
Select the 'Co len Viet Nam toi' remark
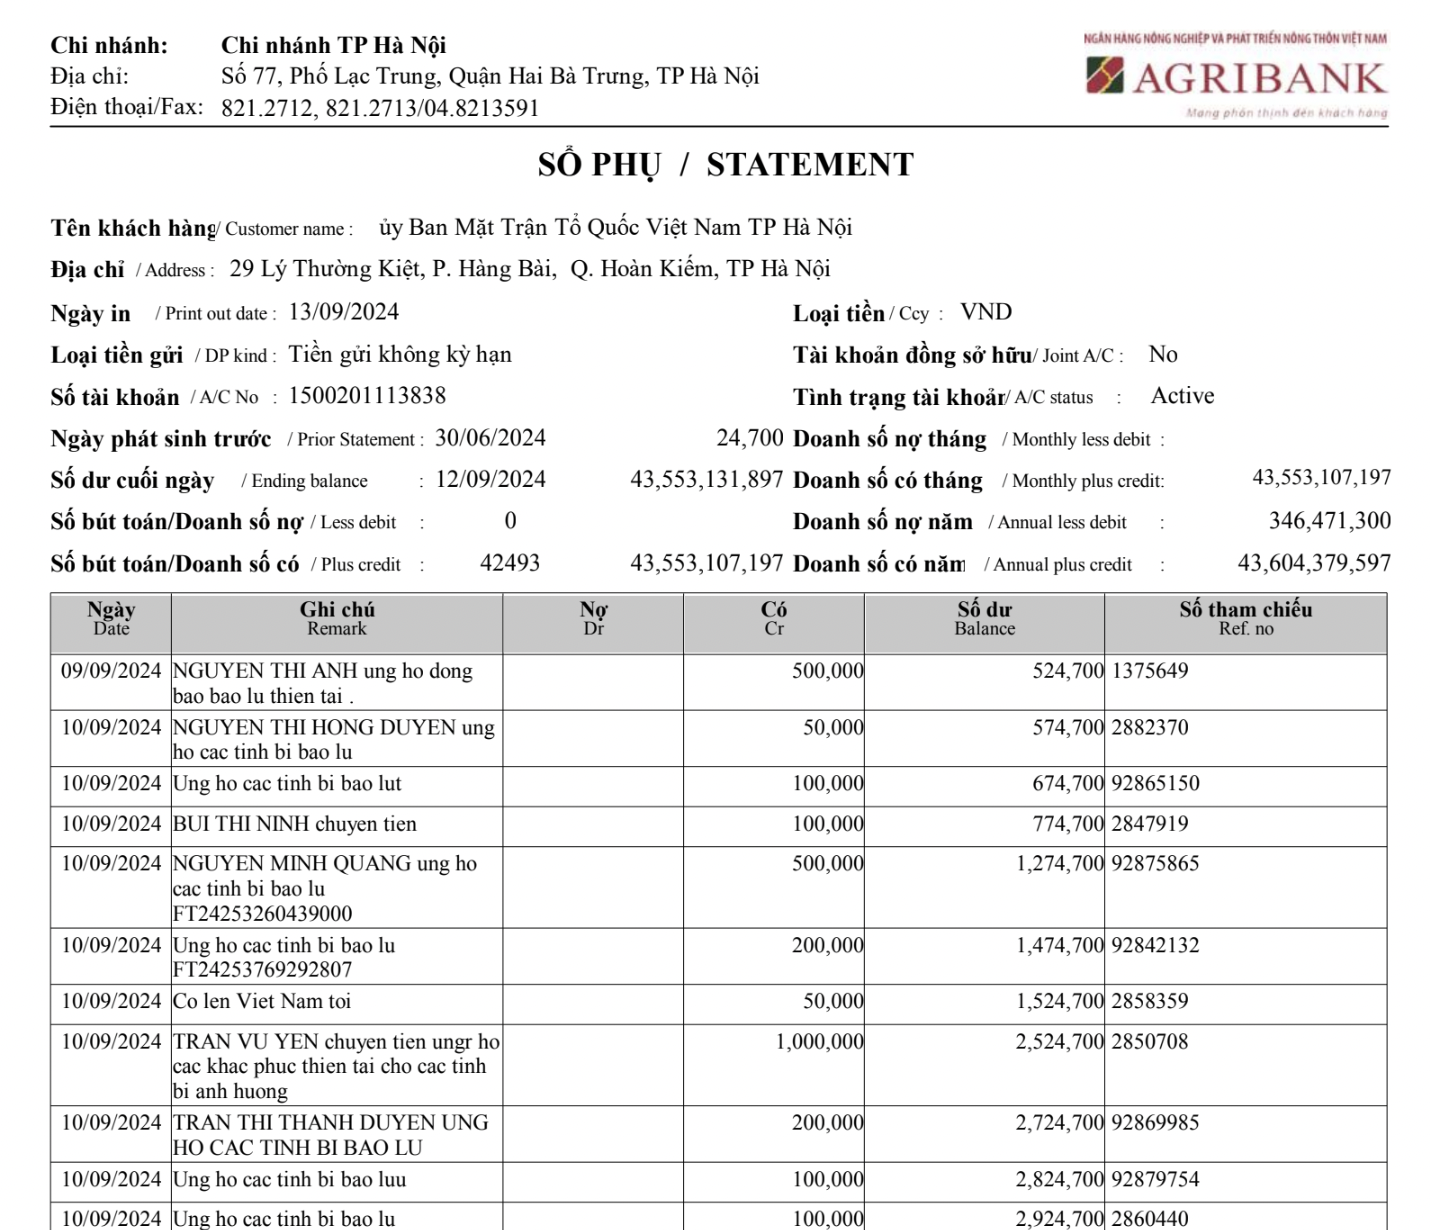[x=262, y=1001]
